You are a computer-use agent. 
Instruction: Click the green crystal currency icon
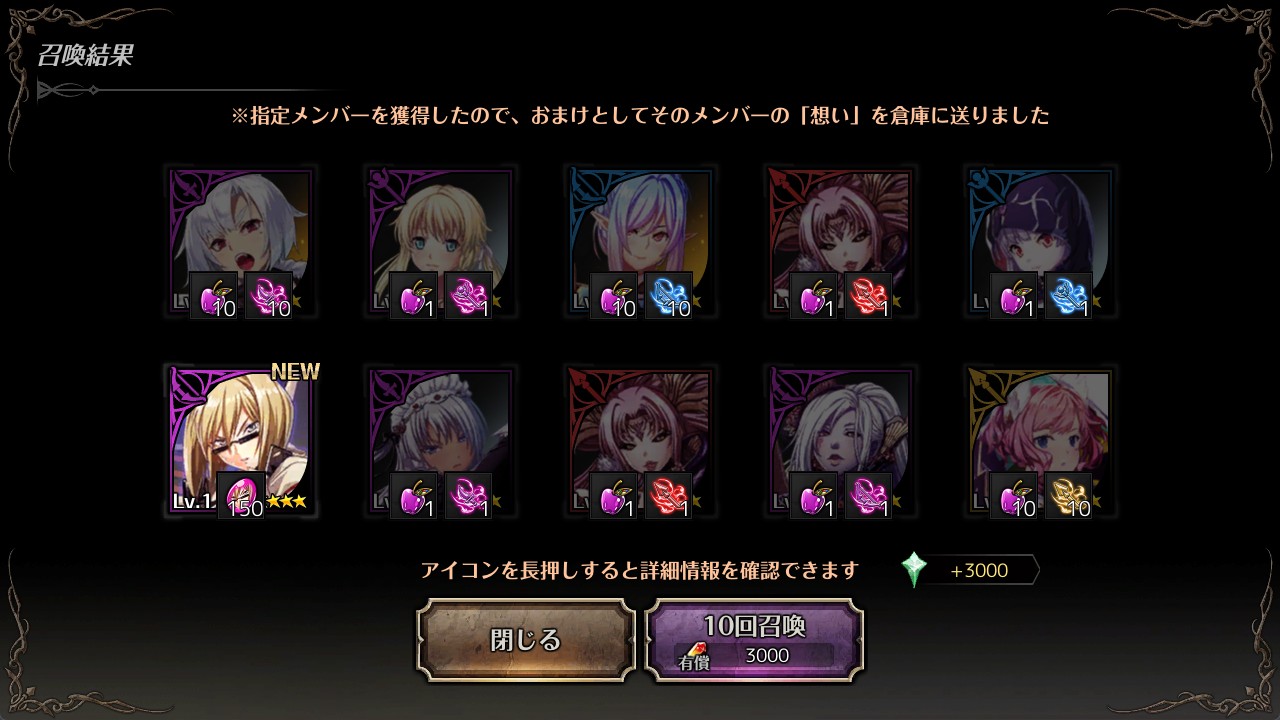913,570
